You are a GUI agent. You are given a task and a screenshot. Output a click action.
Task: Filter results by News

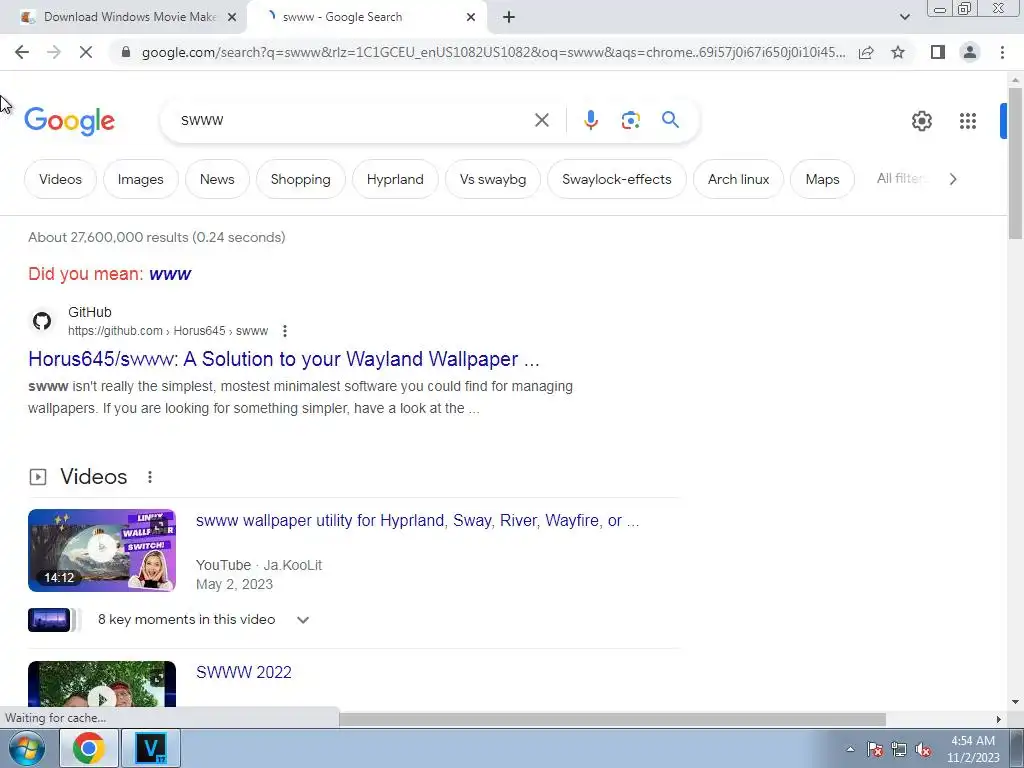click(217, 179)
